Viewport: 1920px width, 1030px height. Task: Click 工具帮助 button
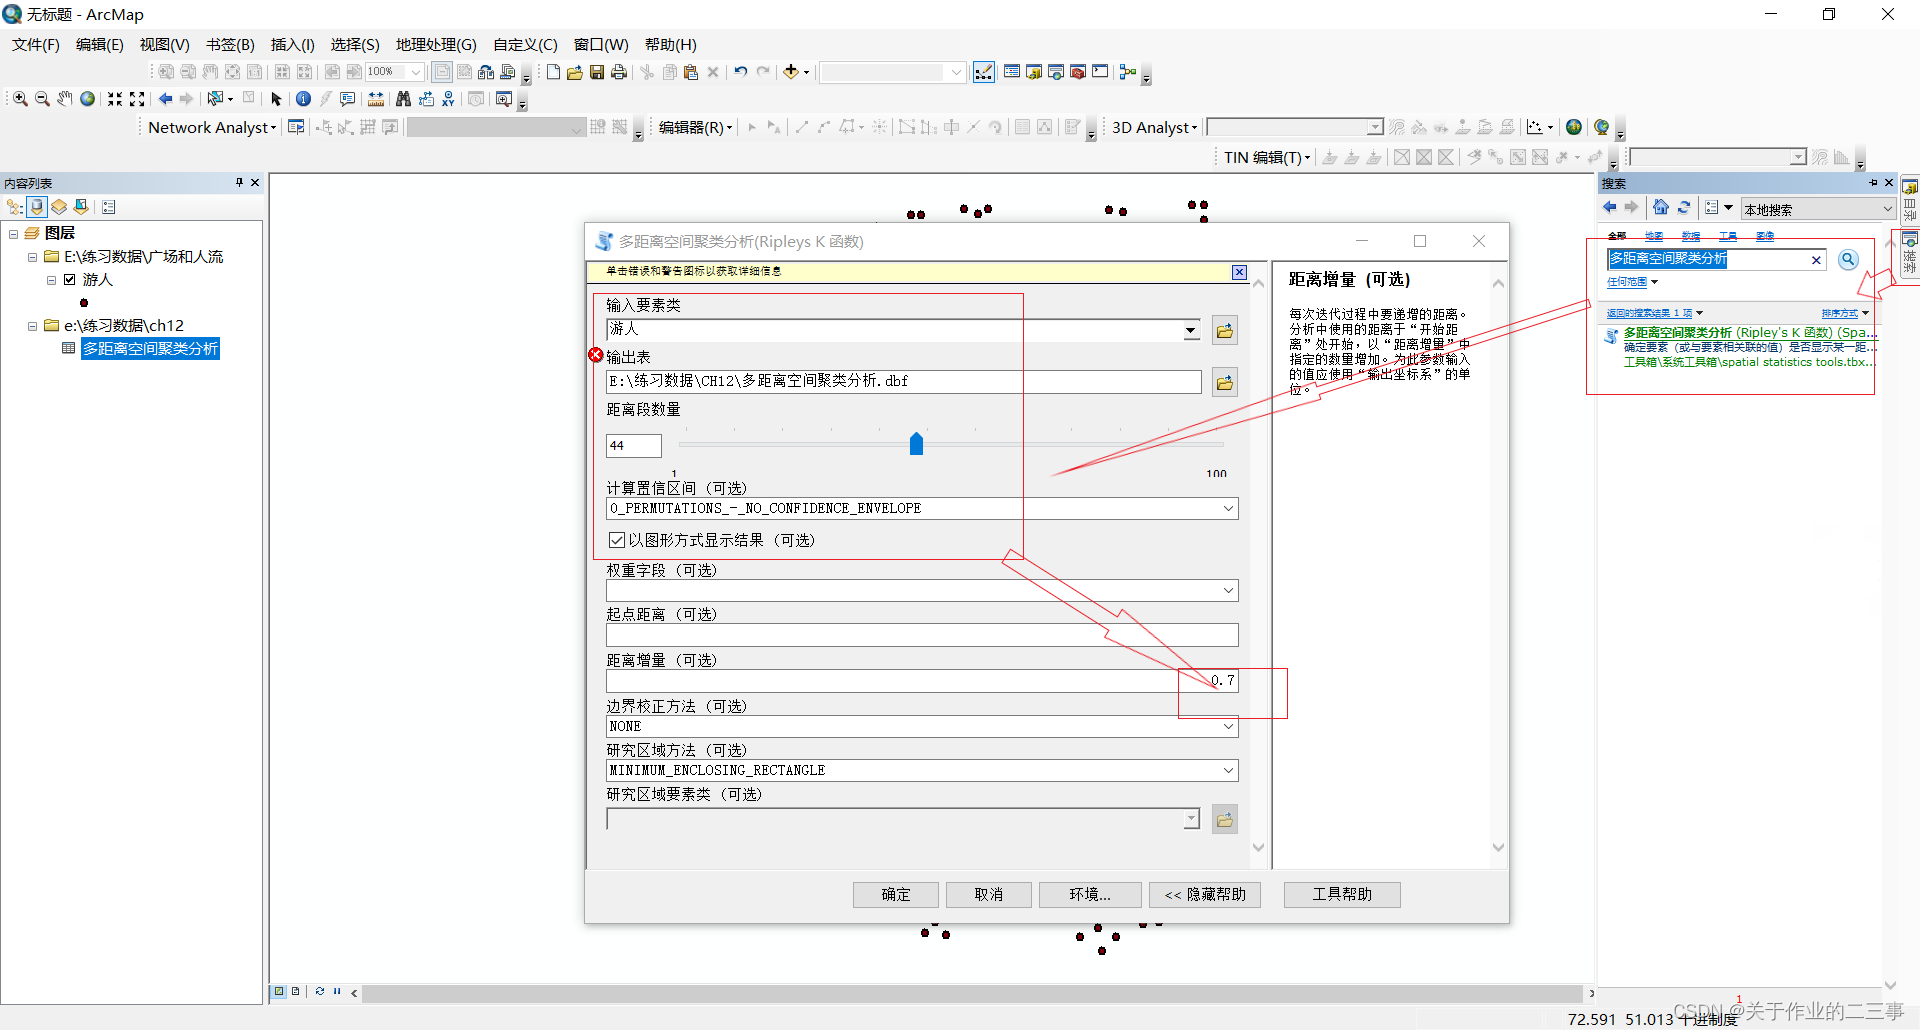pos(1342,895)
